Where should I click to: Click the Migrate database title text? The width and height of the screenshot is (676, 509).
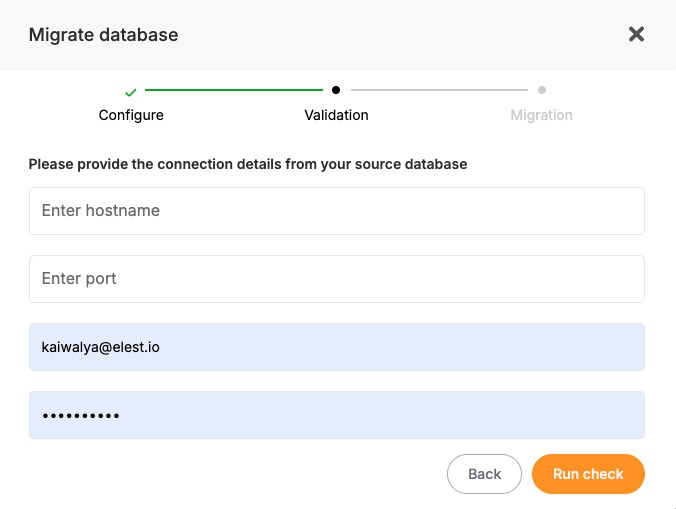coord(103,35)
